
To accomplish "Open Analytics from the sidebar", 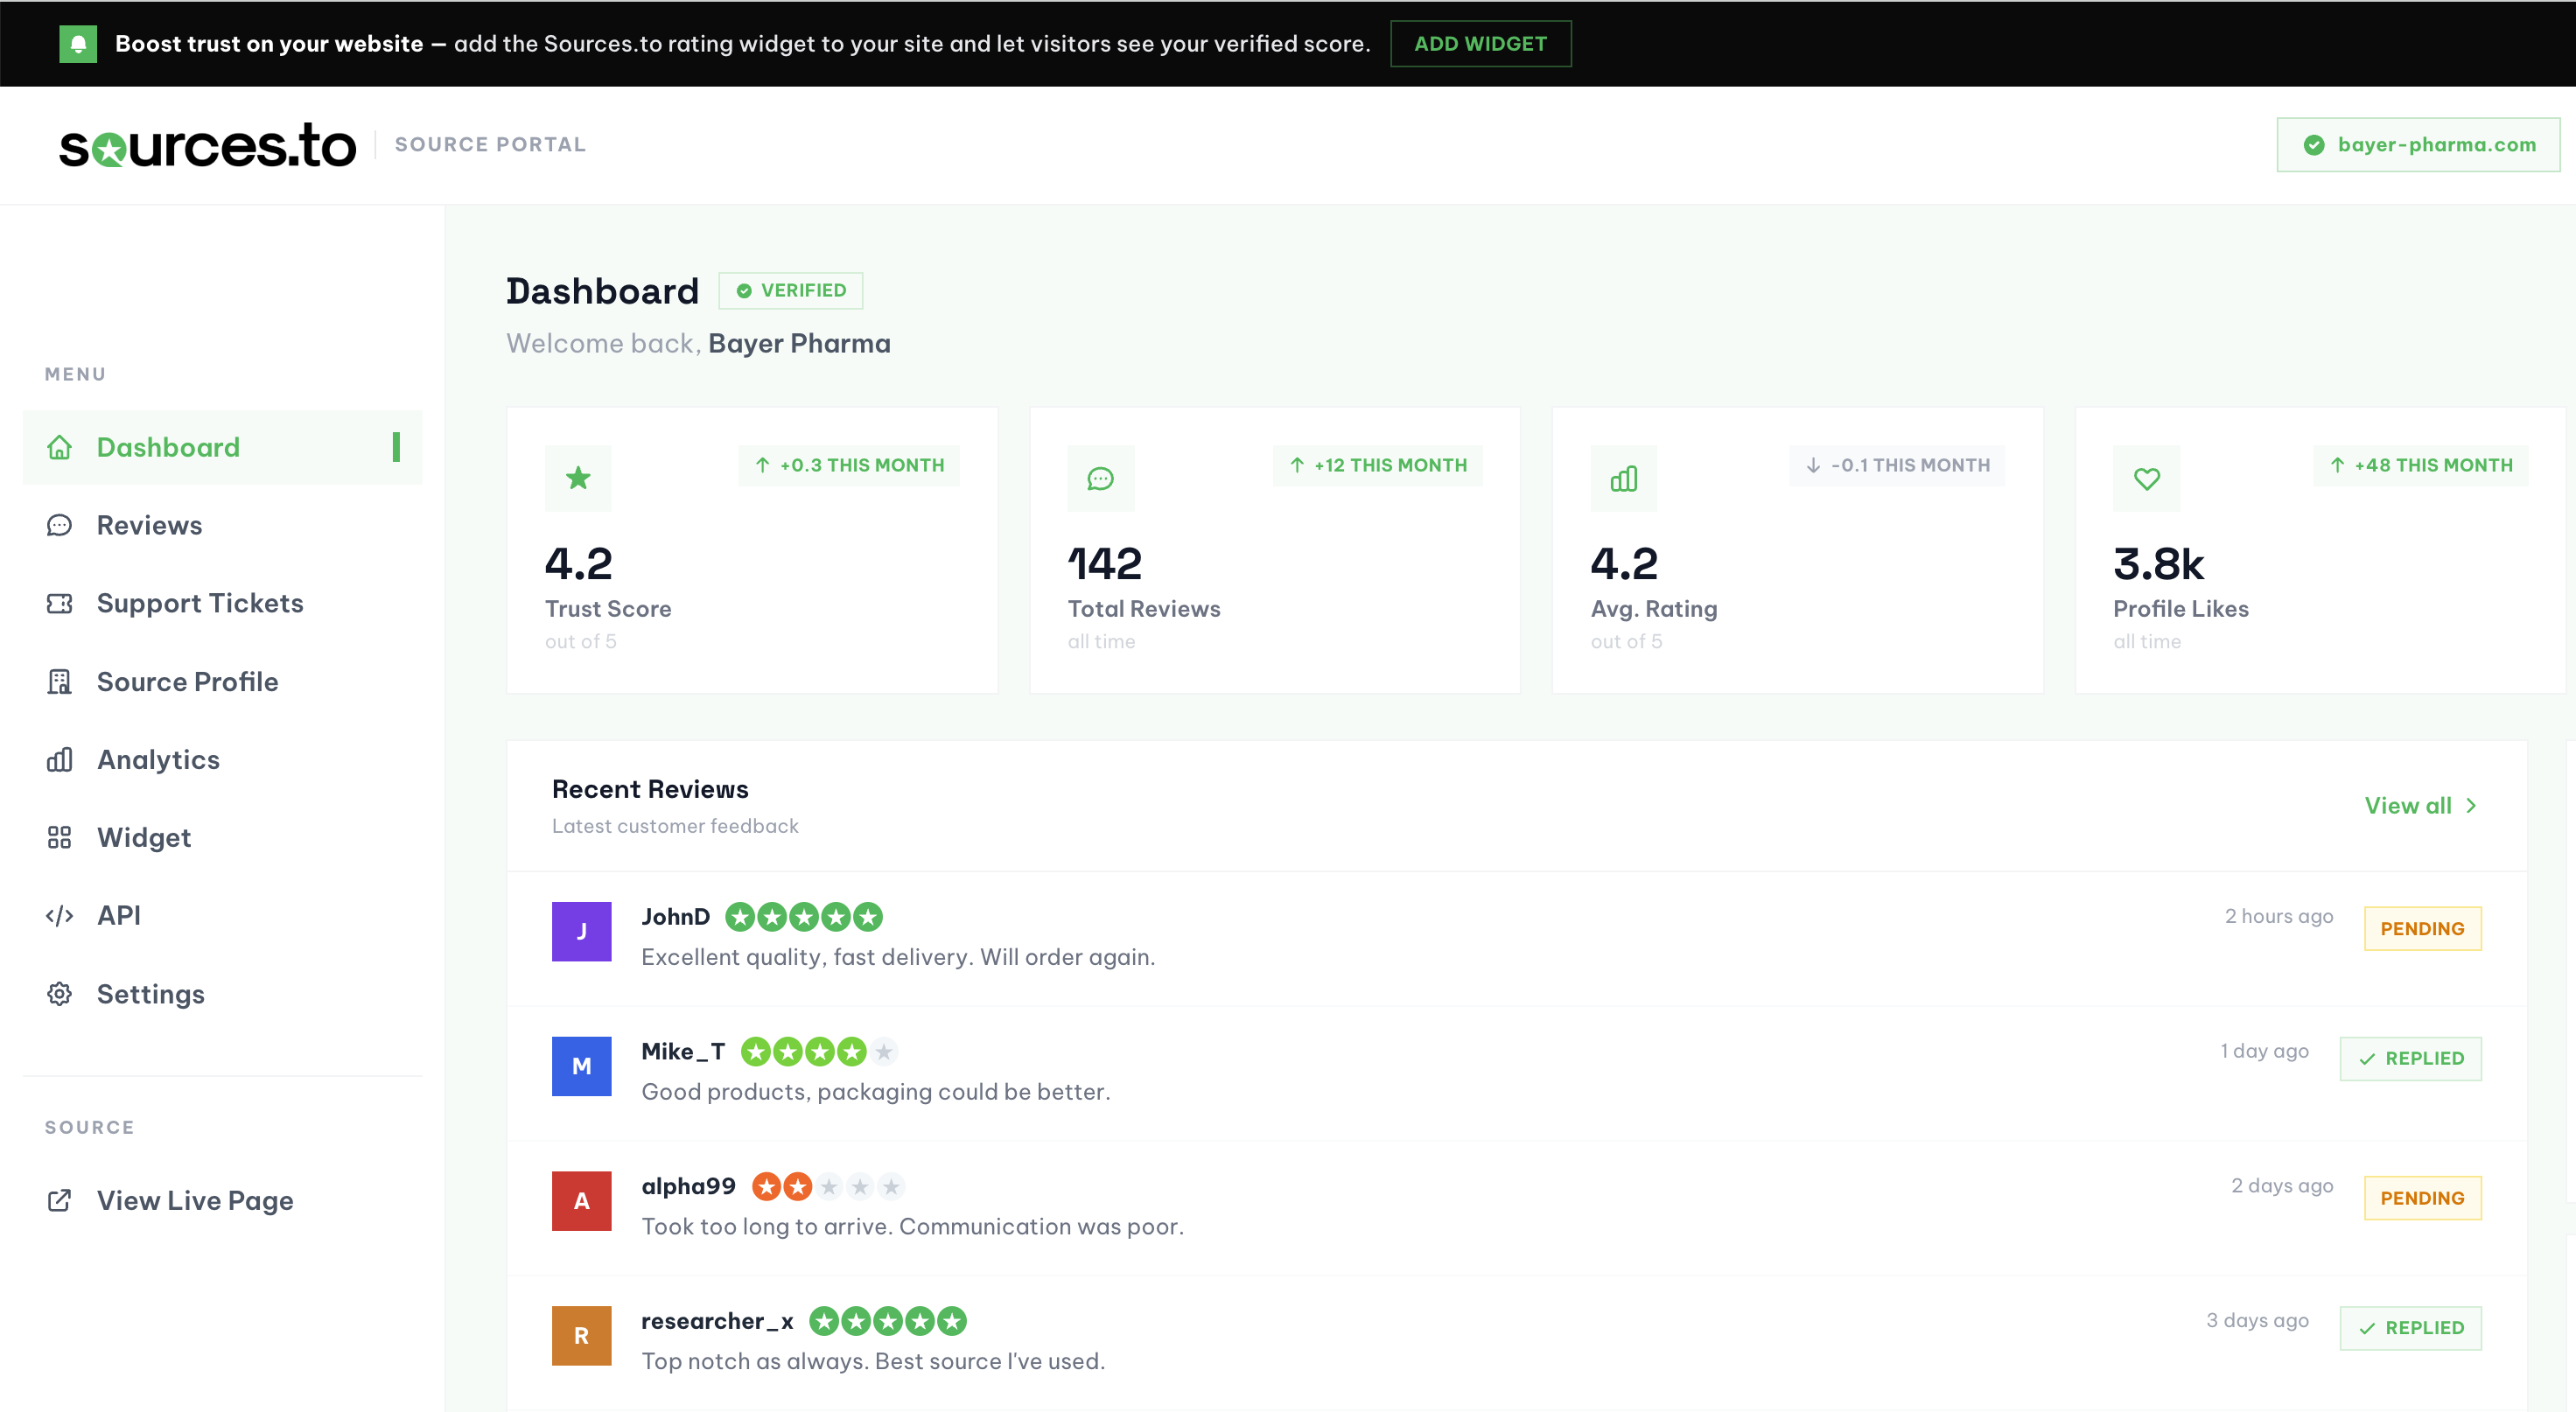I will click(222, 760).
